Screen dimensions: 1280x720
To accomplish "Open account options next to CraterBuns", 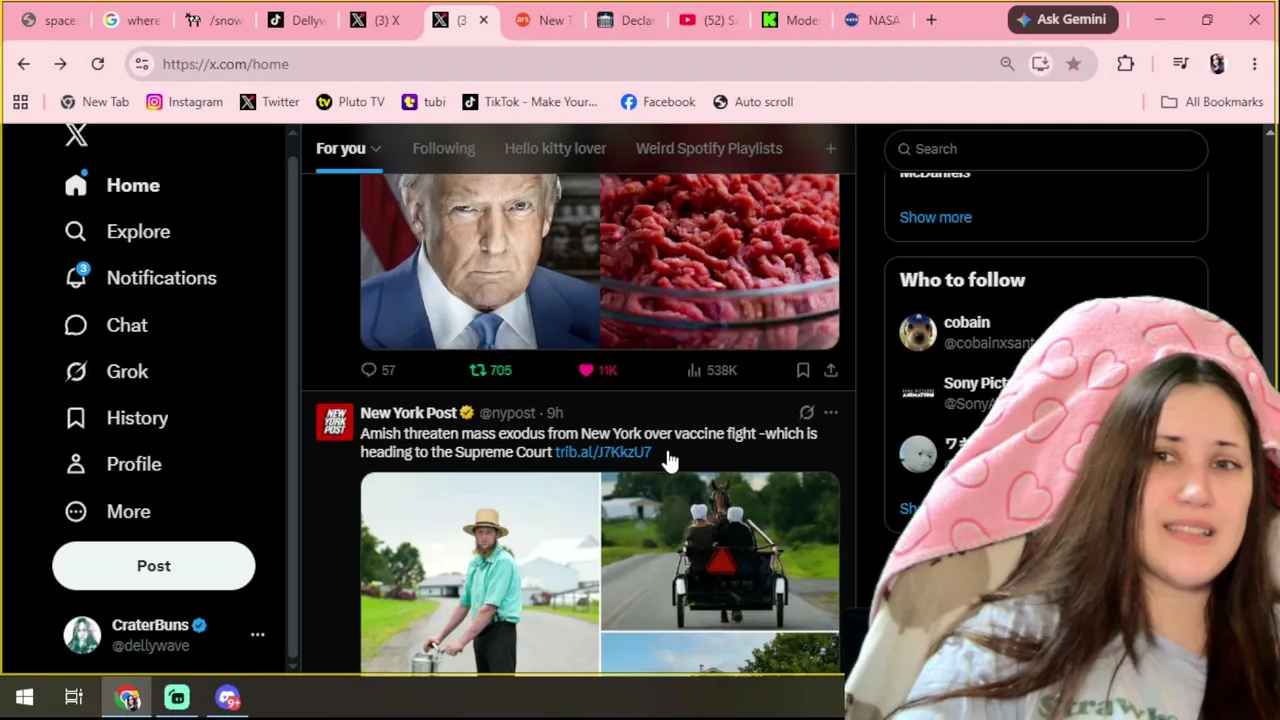I will point(257,635).
